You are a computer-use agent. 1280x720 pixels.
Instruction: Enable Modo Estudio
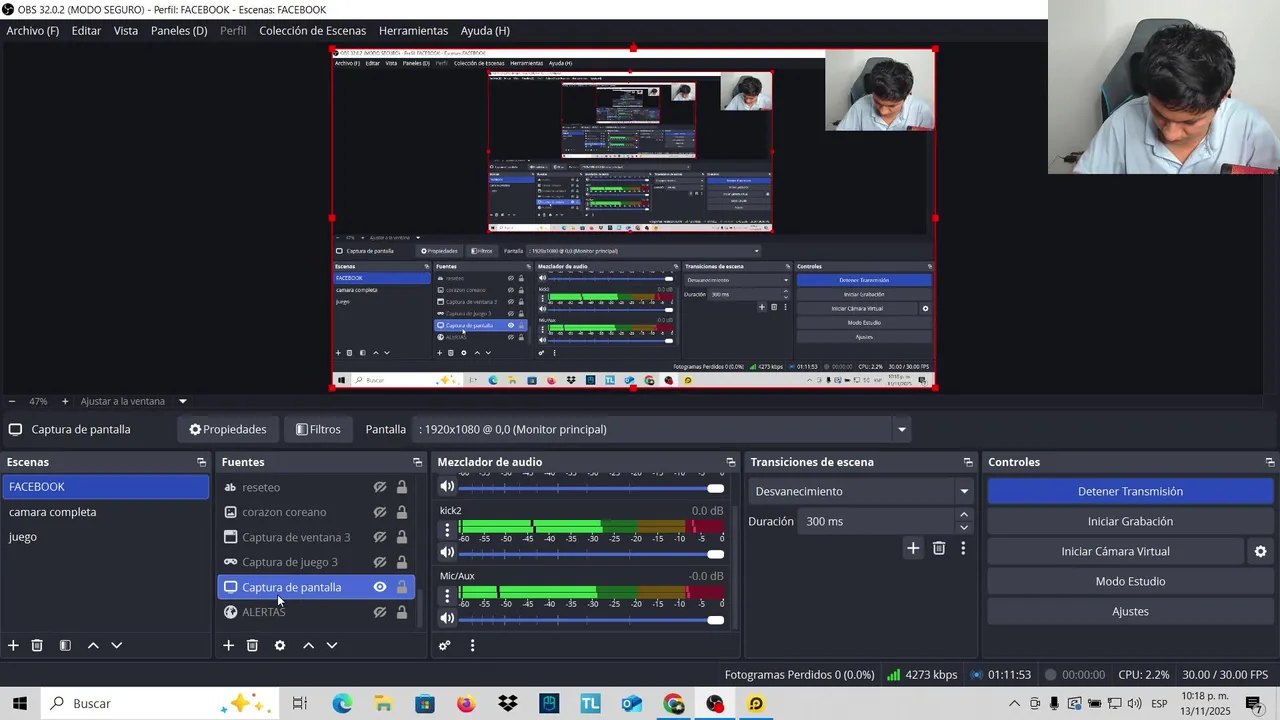click(1130, 581)
